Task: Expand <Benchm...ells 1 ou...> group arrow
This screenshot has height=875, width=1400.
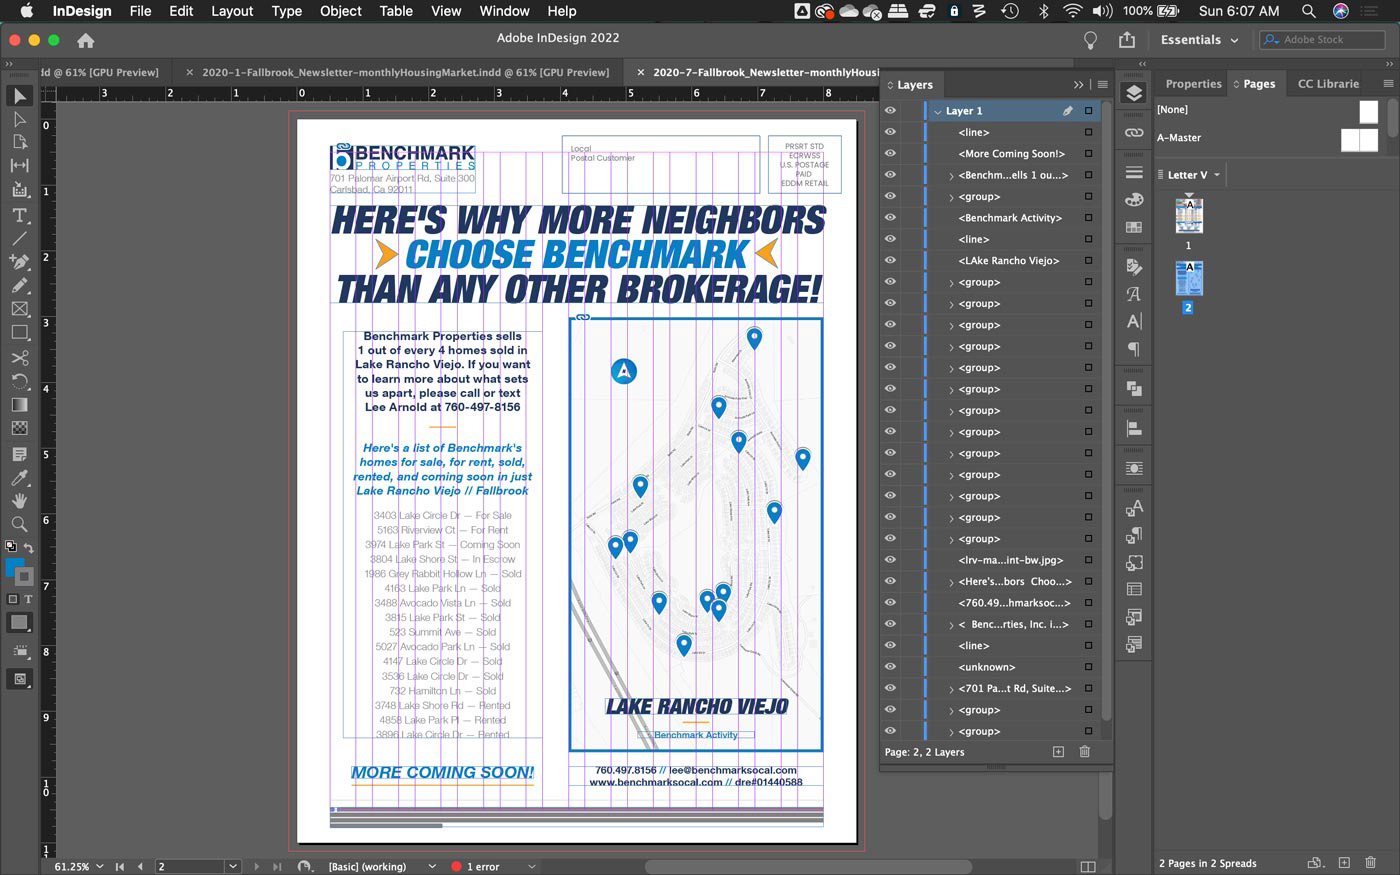Action: coord(951,175)
